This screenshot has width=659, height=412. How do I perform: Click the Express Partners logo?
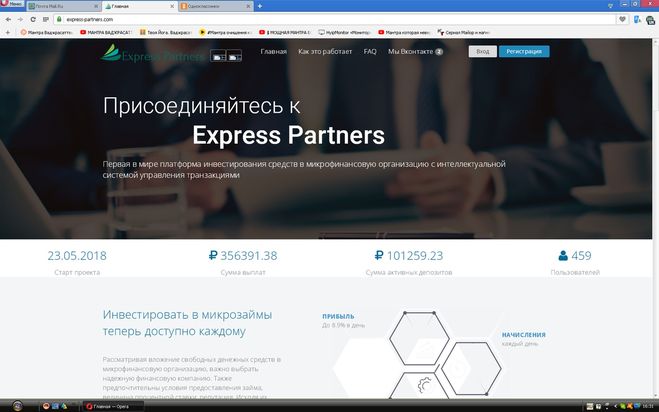pyautogui.click(x=153, y=53)
